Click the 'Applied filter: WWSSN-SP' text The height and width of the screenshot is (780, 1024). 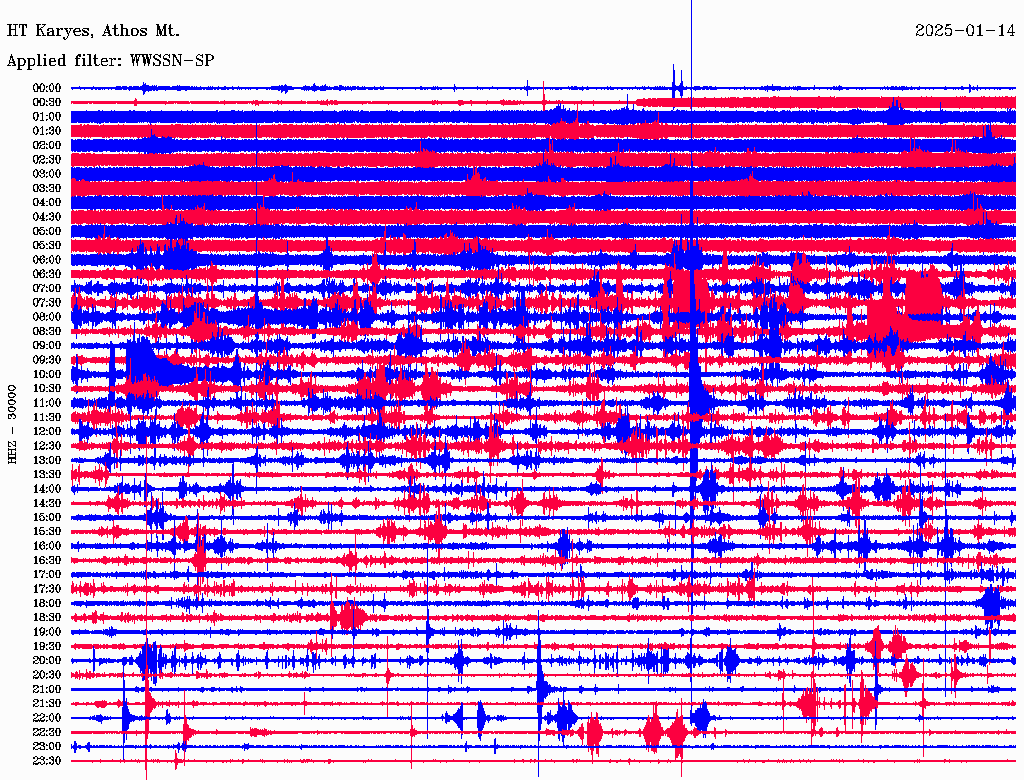click(110, 61)
